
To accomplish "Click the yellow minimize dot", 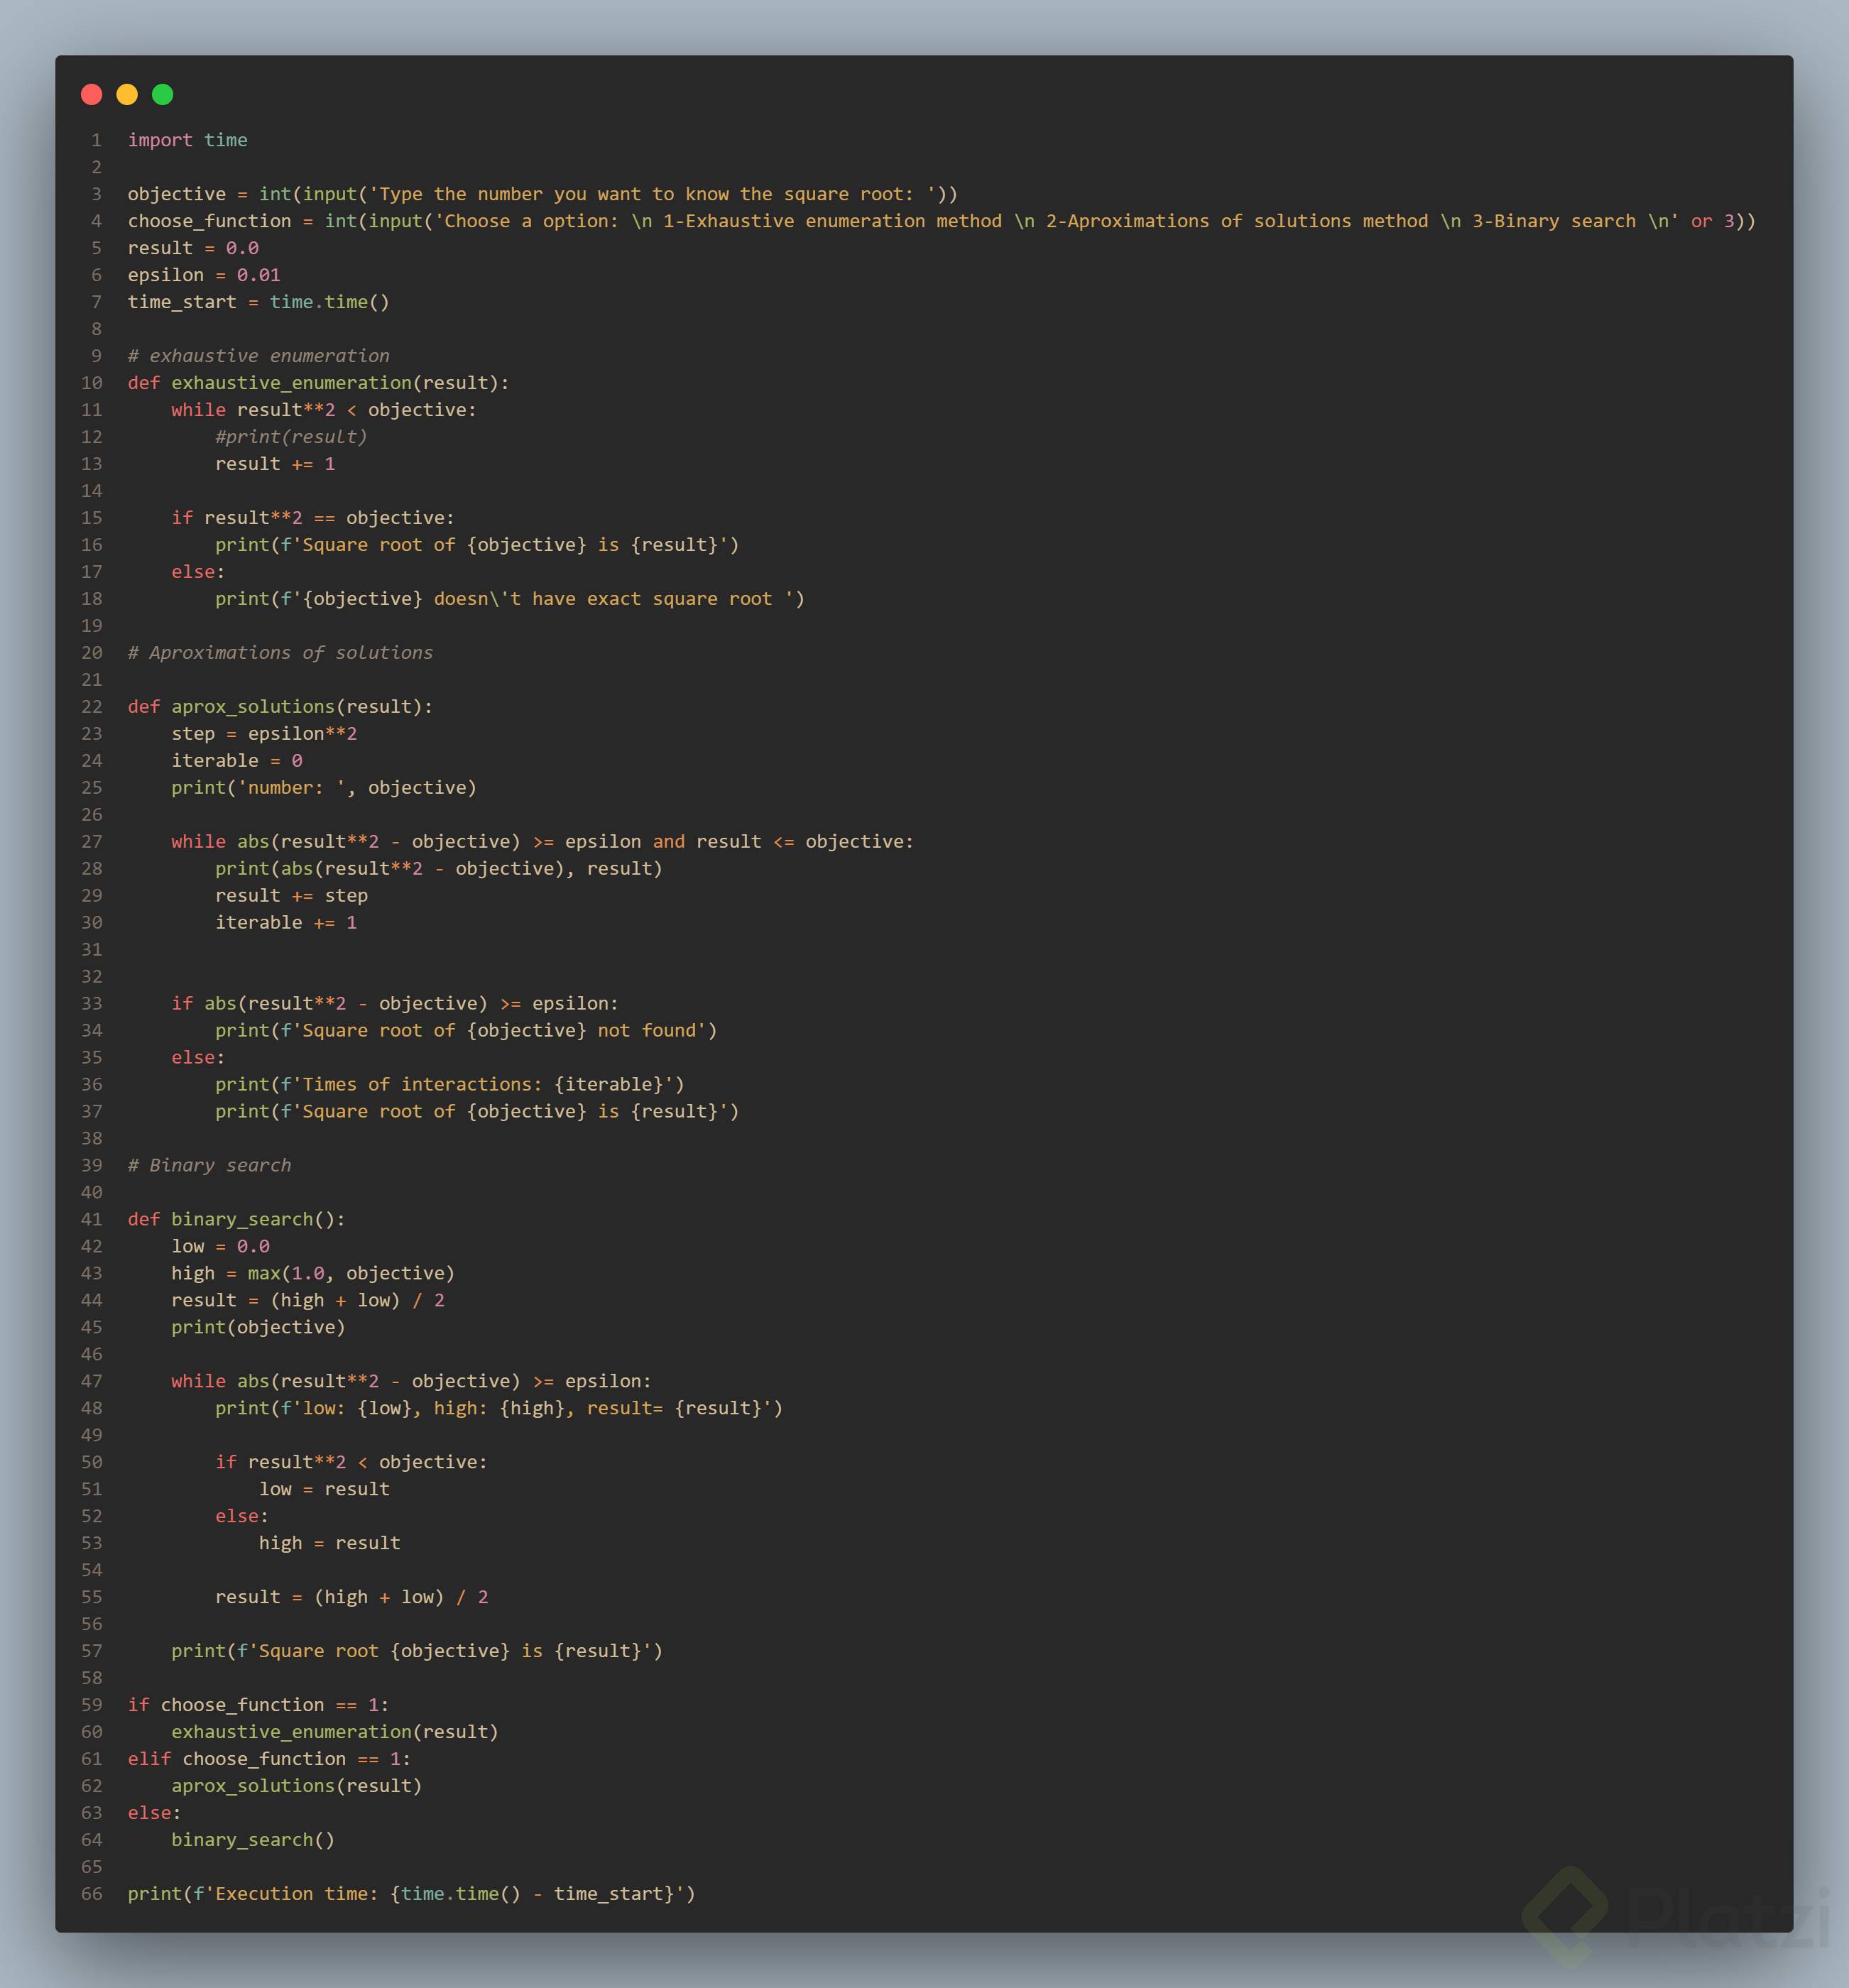I will [127, 94].
